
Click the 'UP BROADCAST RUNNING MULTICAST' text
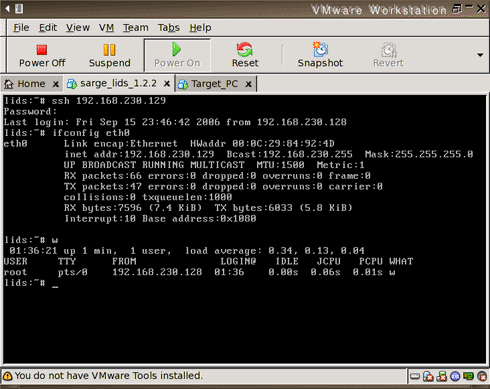(x=154, y=165)
